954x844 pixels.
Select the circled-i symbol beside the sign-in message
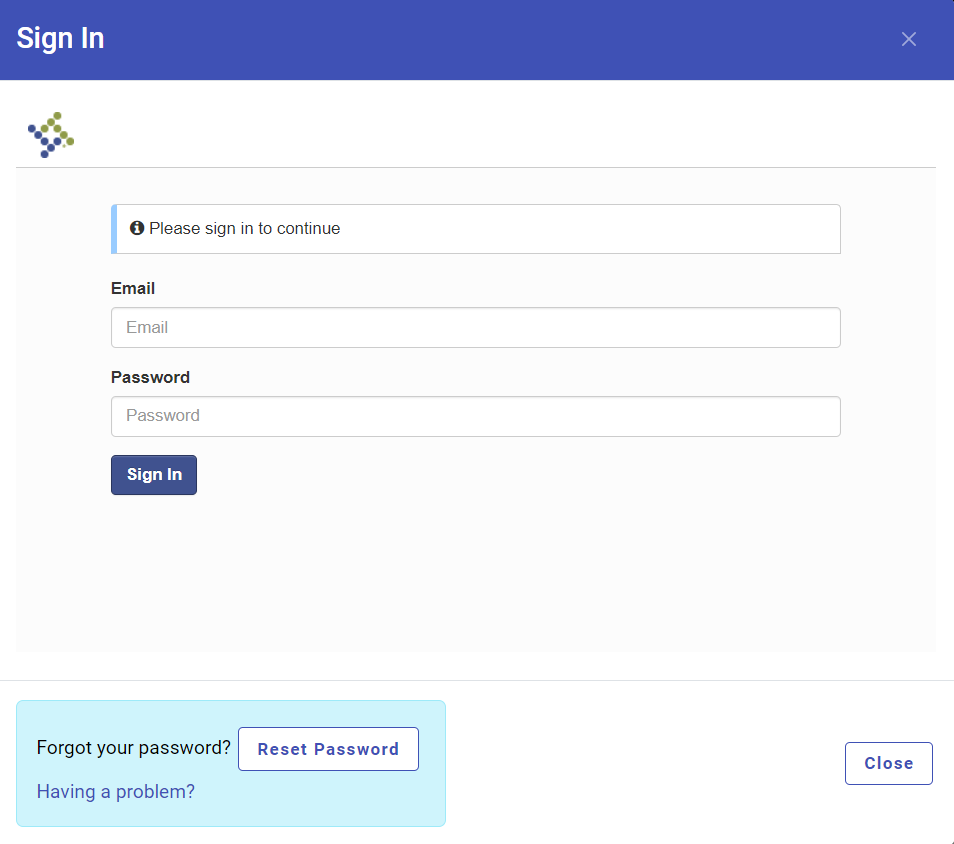[137, 228]
